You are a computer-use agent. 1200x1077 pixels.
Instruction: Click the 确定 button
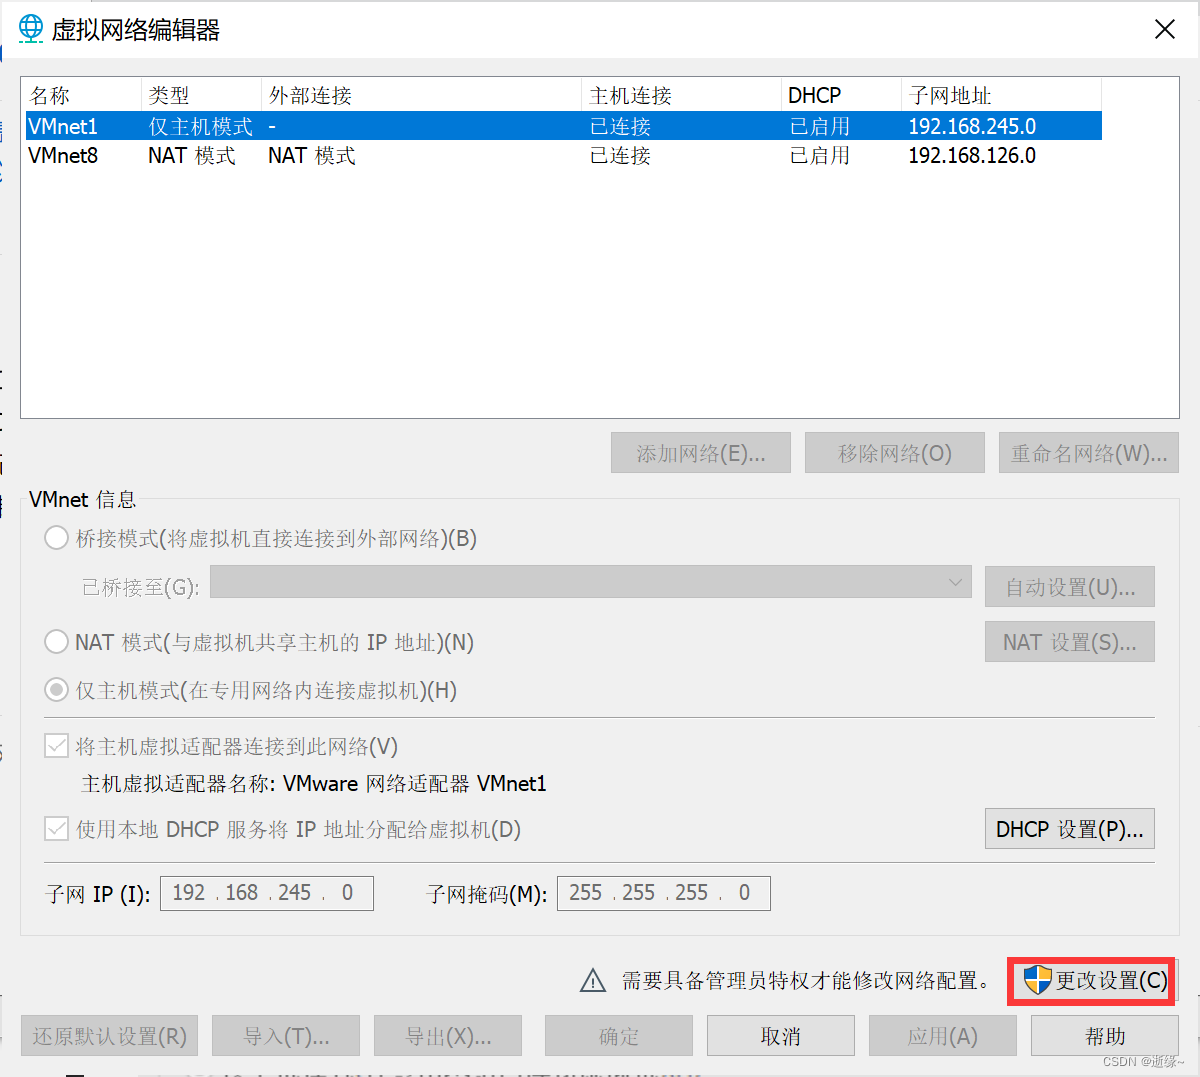(x=619, y=1036)
